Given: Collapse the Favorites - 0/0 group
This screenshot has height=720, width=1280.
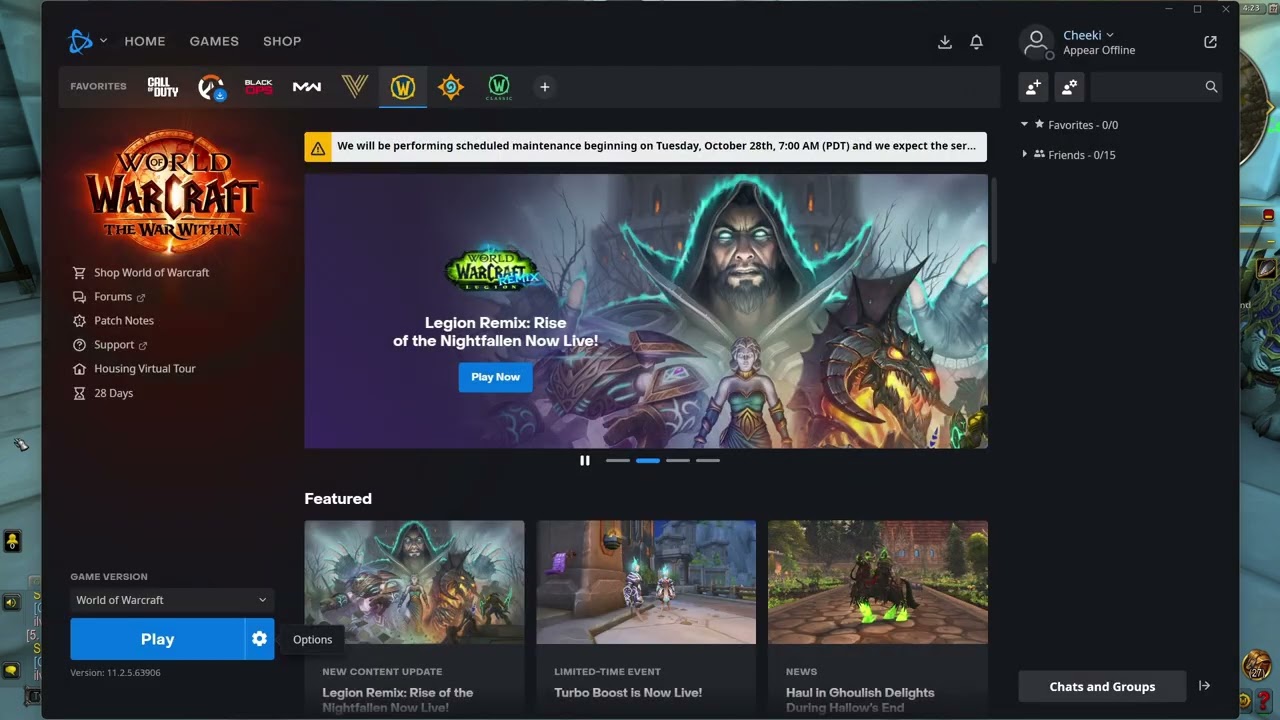Looking at the screenshot, I should coord(1025,125).
